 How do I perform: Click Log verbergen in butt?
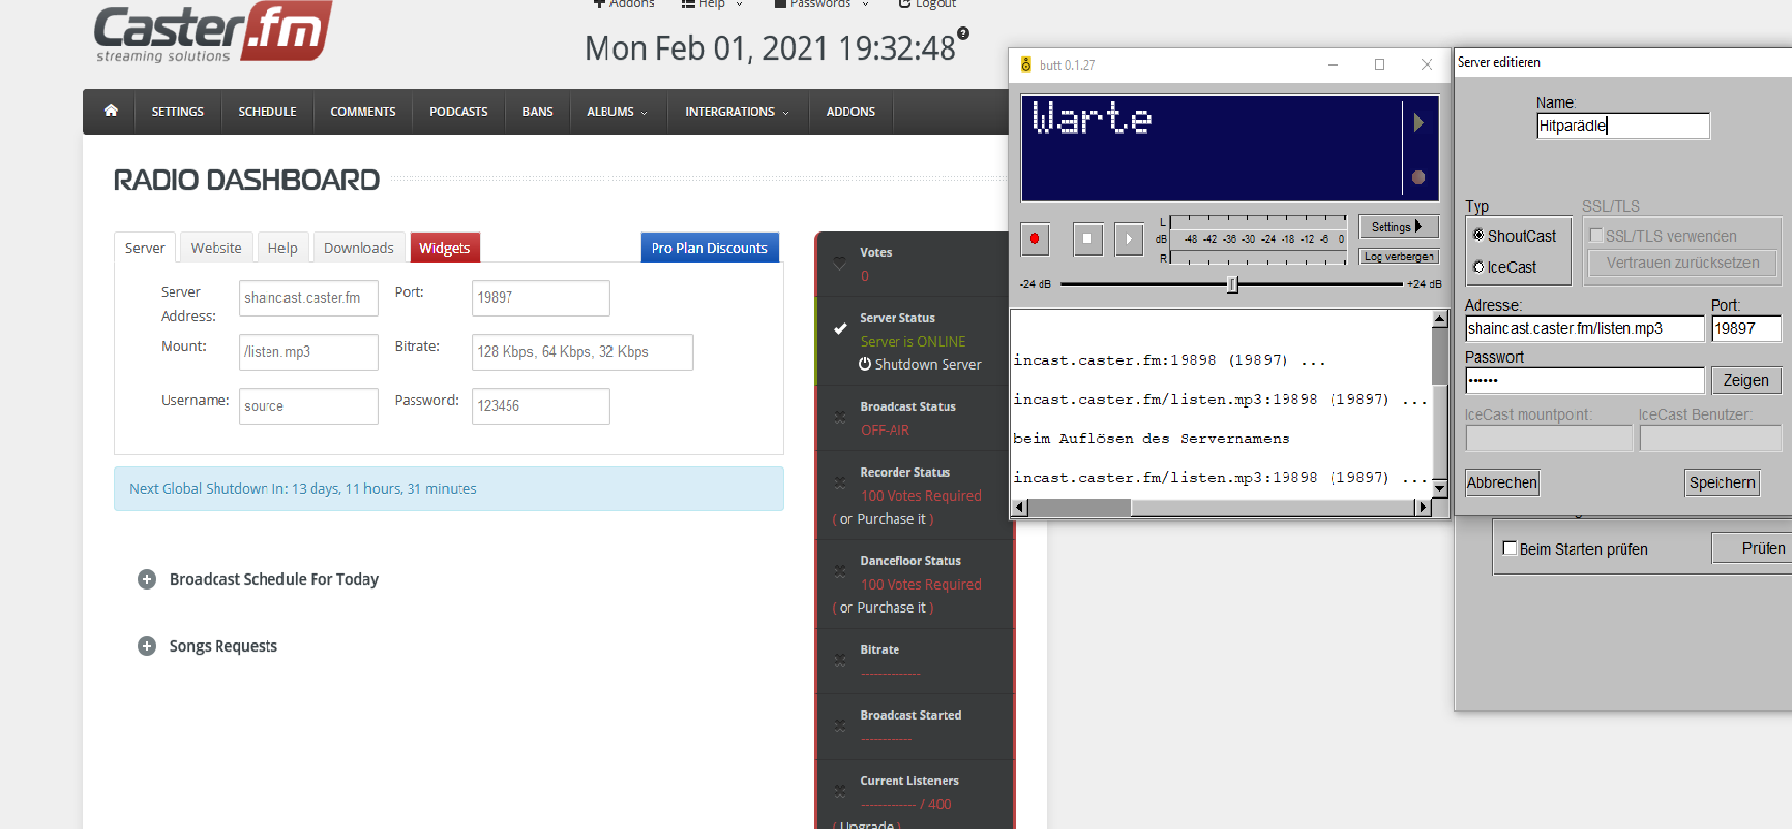coord(1399,257)
